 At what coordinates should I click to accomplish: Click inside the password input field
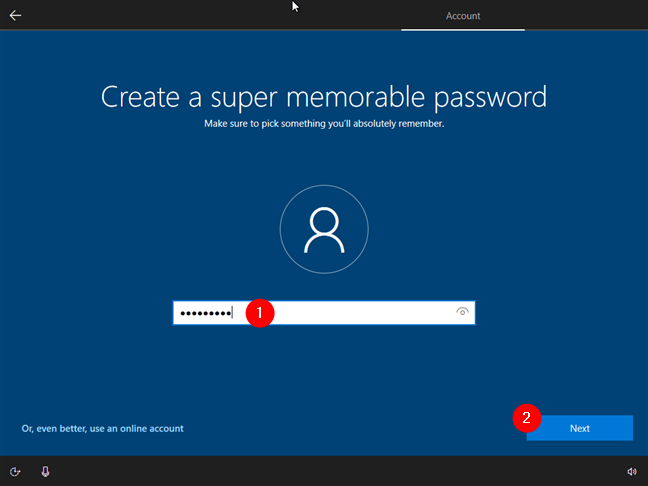[x=324, y=313]
